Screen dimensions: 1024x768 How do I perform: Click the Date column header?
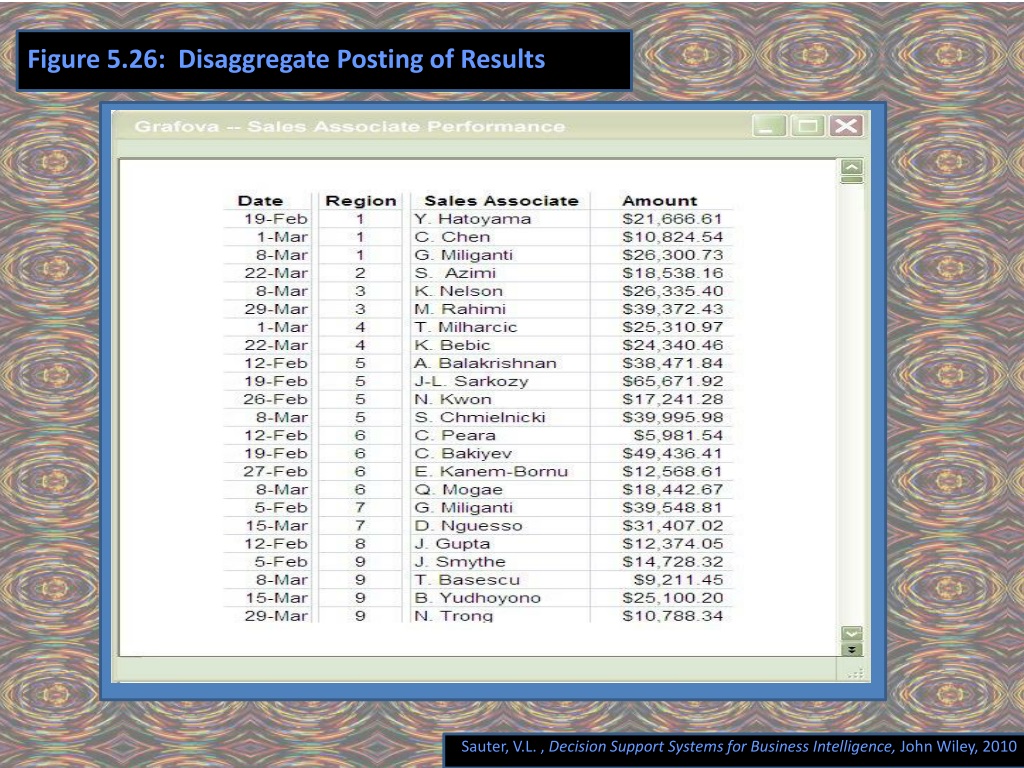(261, 200)
